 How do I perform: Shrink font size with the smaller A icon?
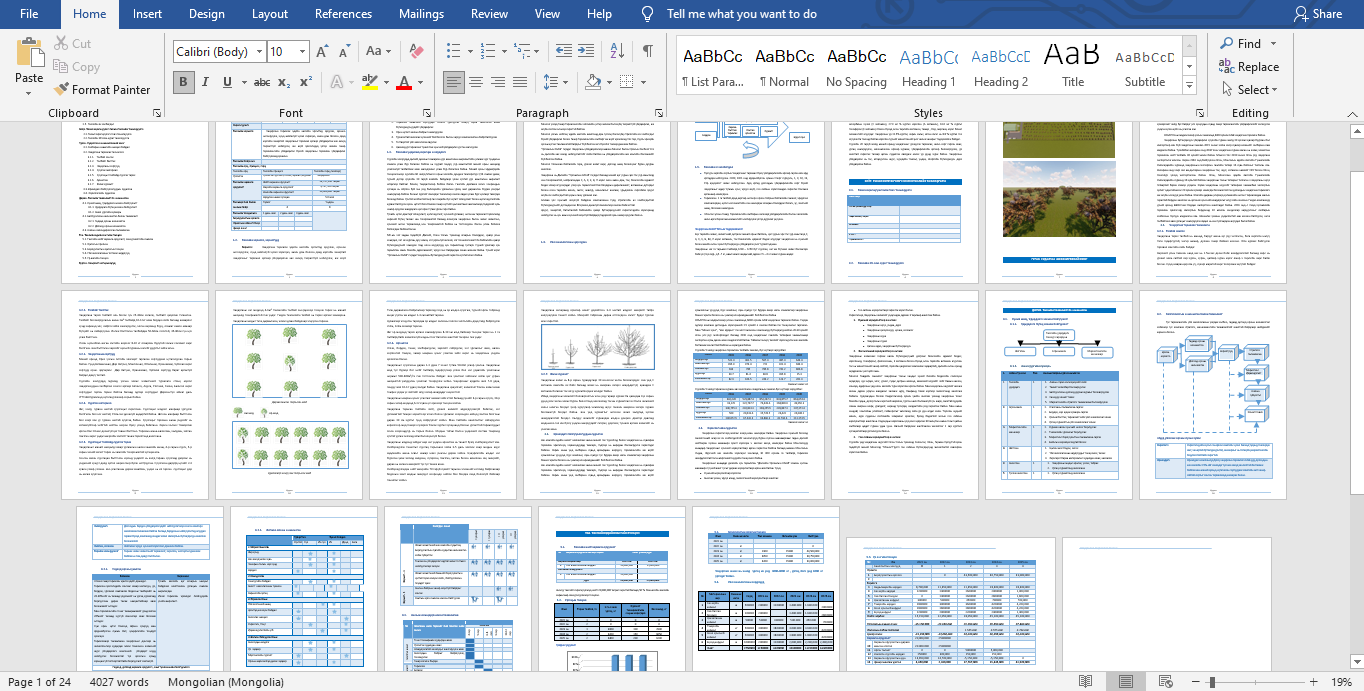pyautogui.click(x=343, y=52)
